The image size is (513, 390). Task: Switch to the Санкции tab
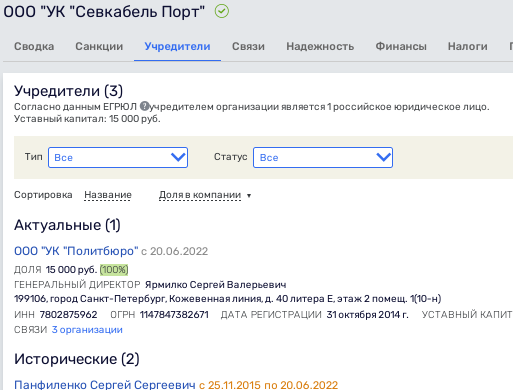(99, 46)
